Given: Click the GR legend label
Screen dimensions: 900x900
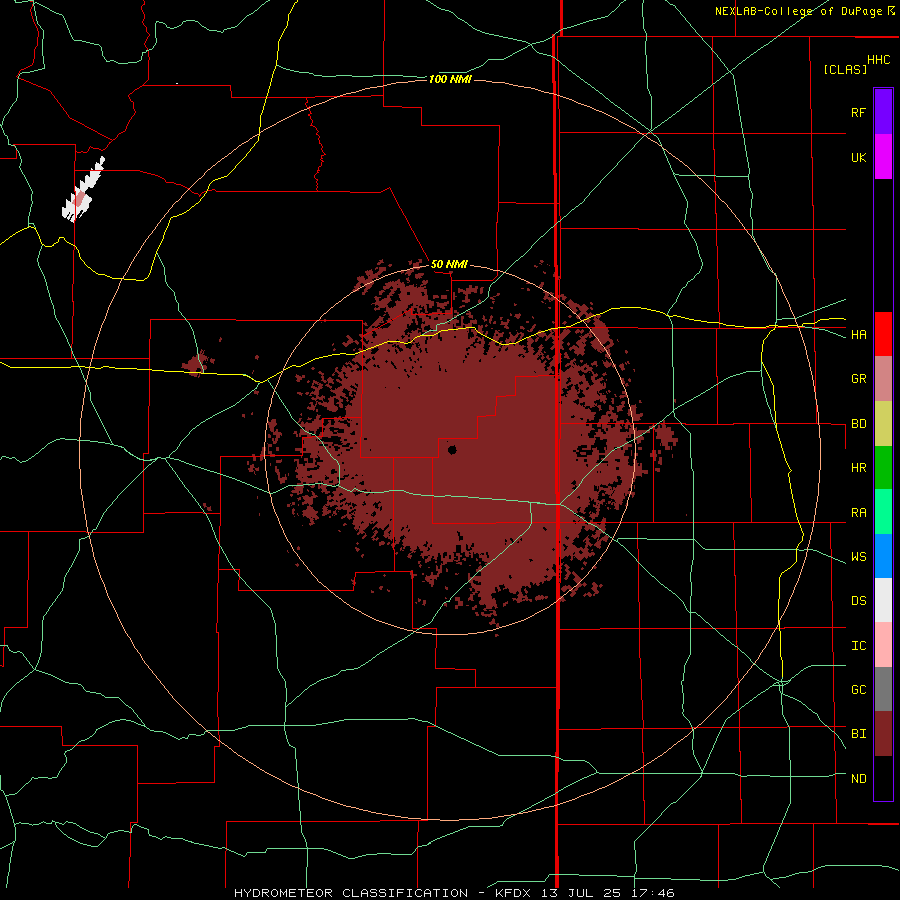Looking at the screenshot, I should coord(858,379).
